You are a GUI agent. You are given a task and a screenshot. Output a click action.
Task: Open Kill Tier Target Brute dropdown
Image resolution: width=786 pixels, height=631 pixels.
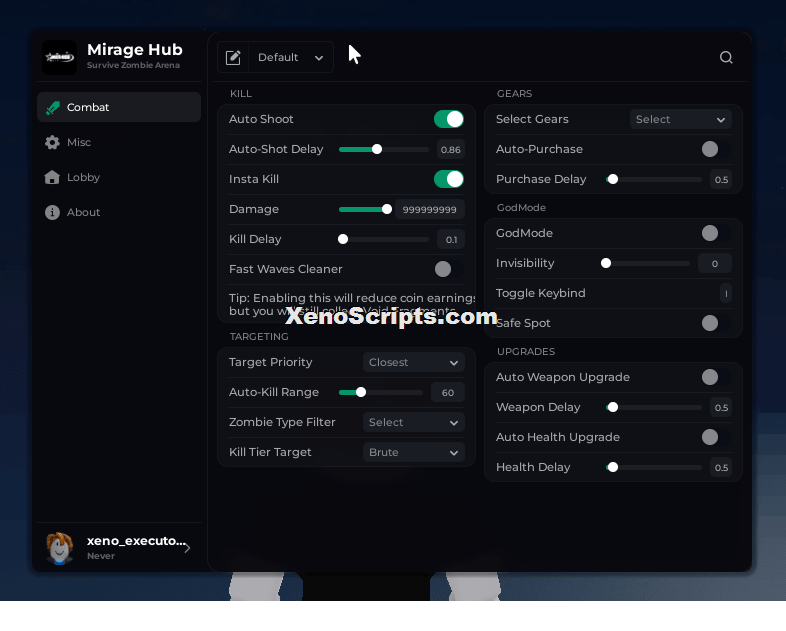[x=414, y=452]
